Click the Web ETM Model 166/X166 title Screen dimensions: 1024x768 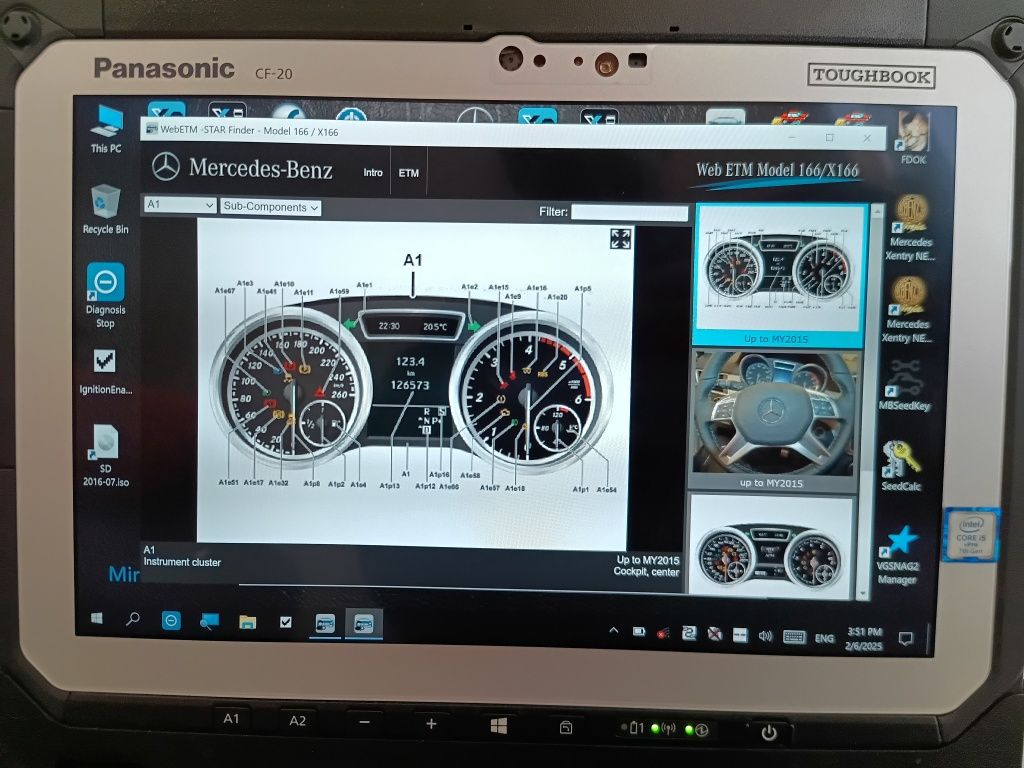pos(777,170)
